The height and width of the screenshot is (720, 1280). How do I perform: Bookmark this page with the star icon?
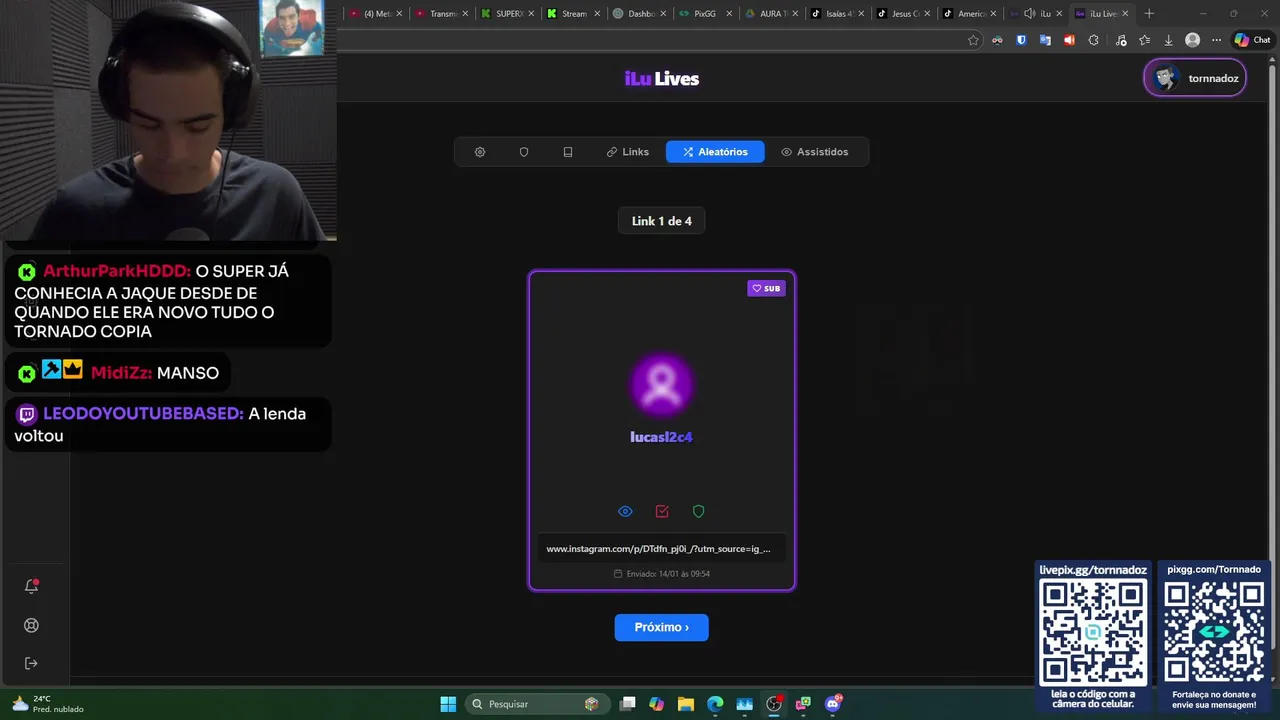coord(973,40)
